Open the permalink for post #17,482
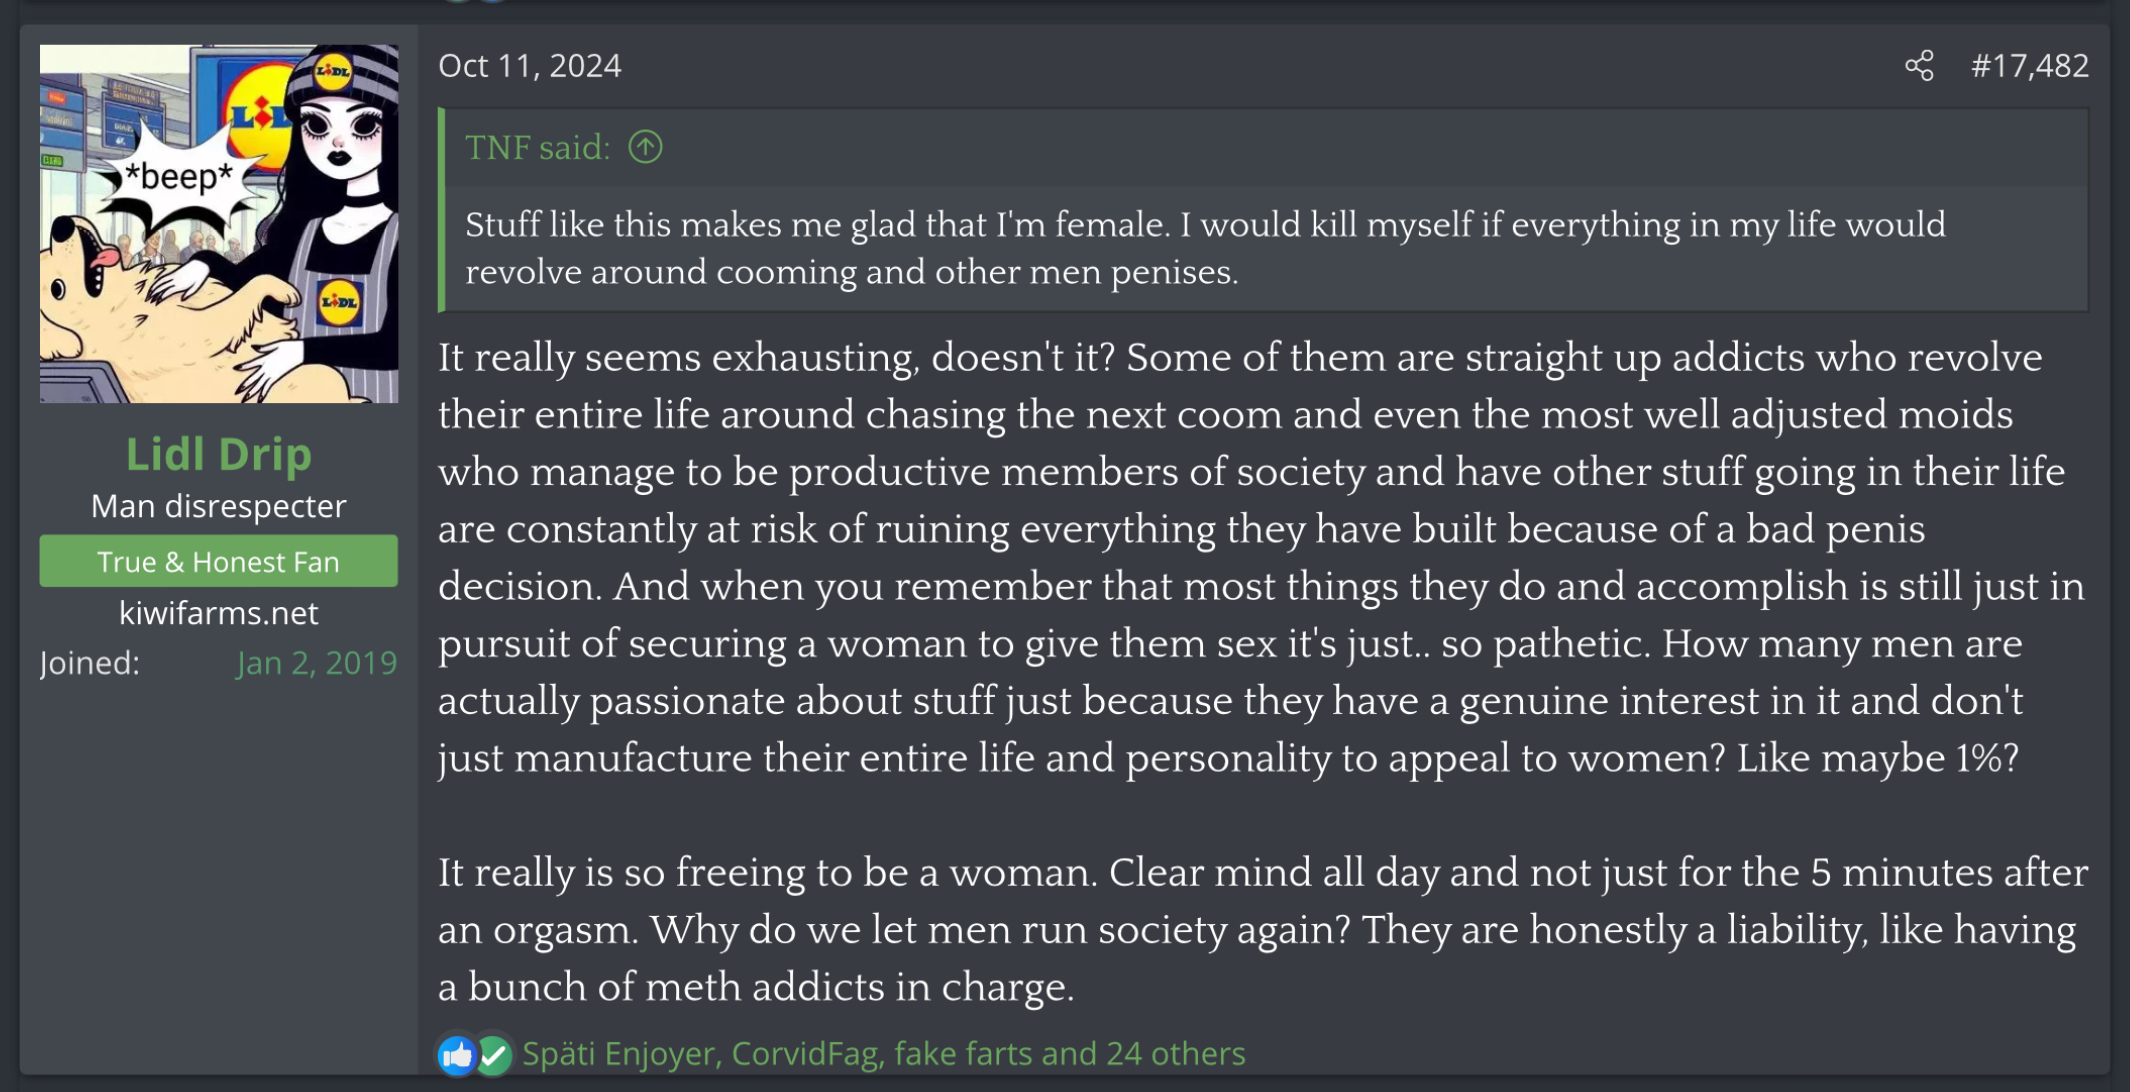 [x=2029, y=66]
